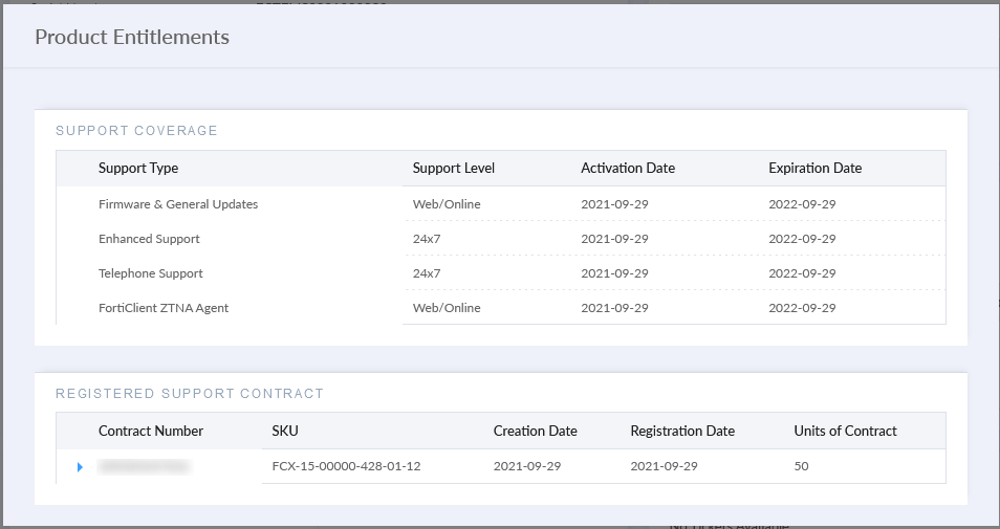1000x529 pixels.
Task: Click expiration date of FortiClient ZTNA Agent
Action: [802, 308]
